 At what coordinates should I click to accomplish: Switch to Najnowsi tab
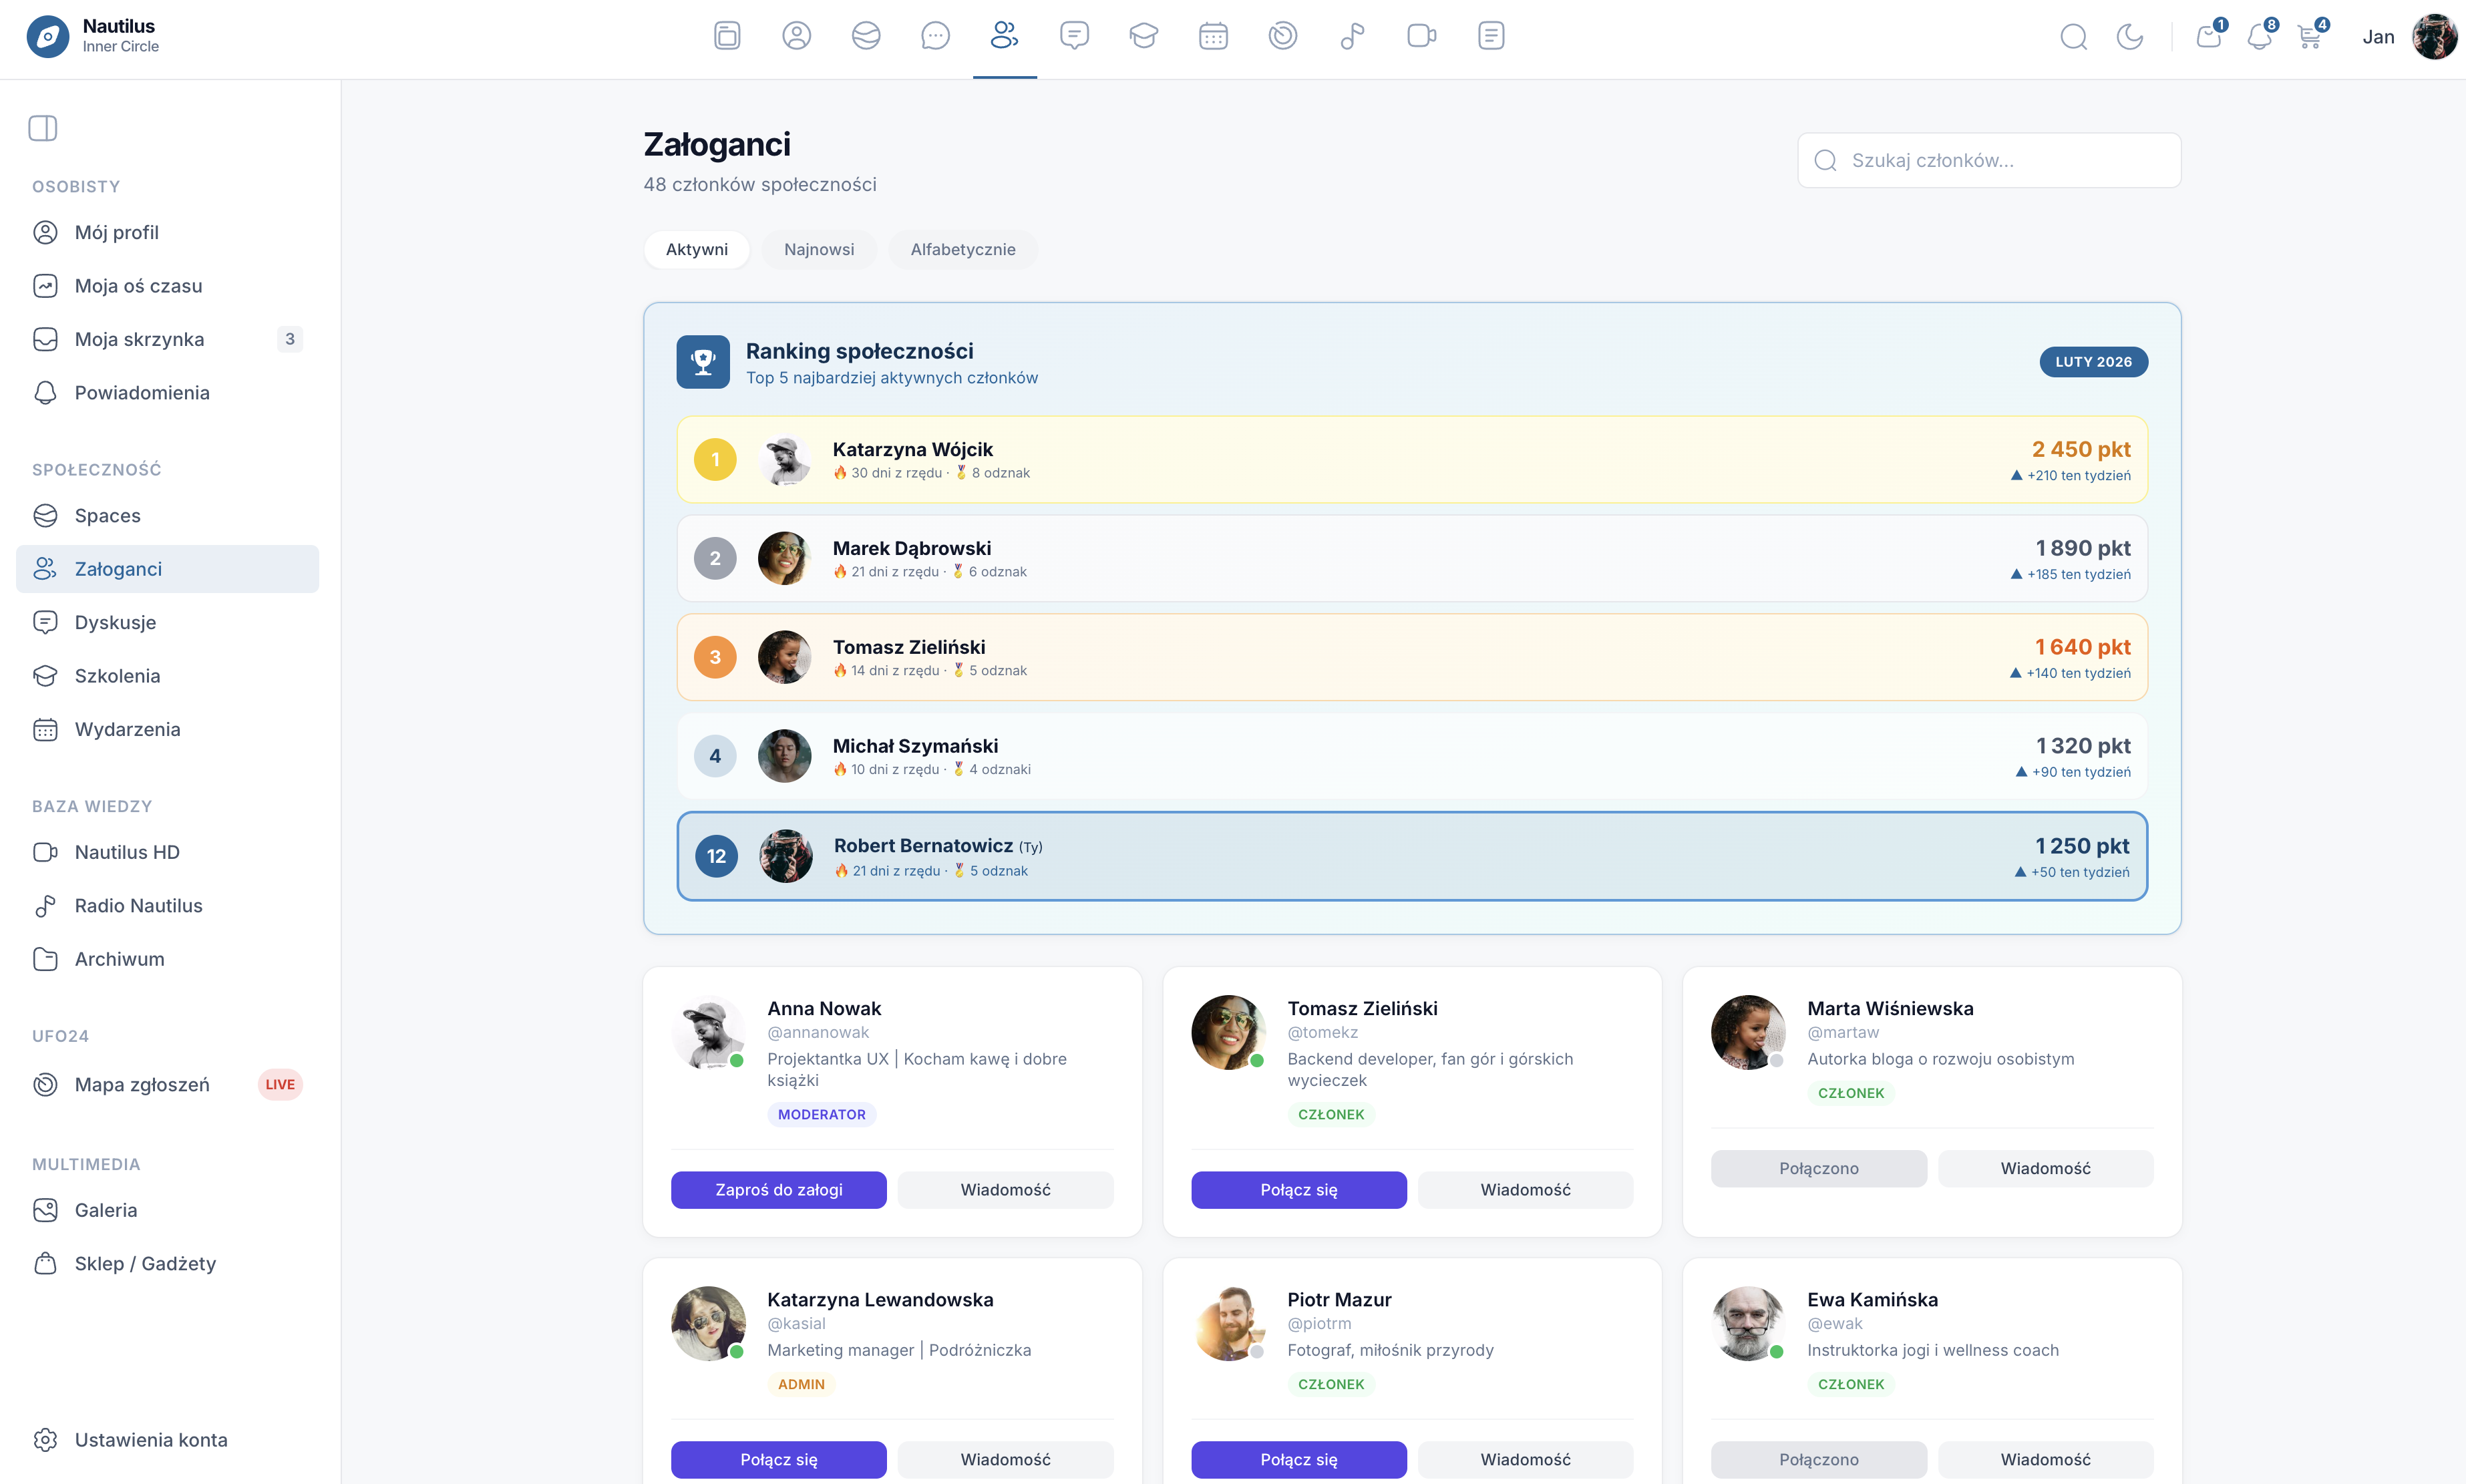pyautogui.click(x=819, y=249)
